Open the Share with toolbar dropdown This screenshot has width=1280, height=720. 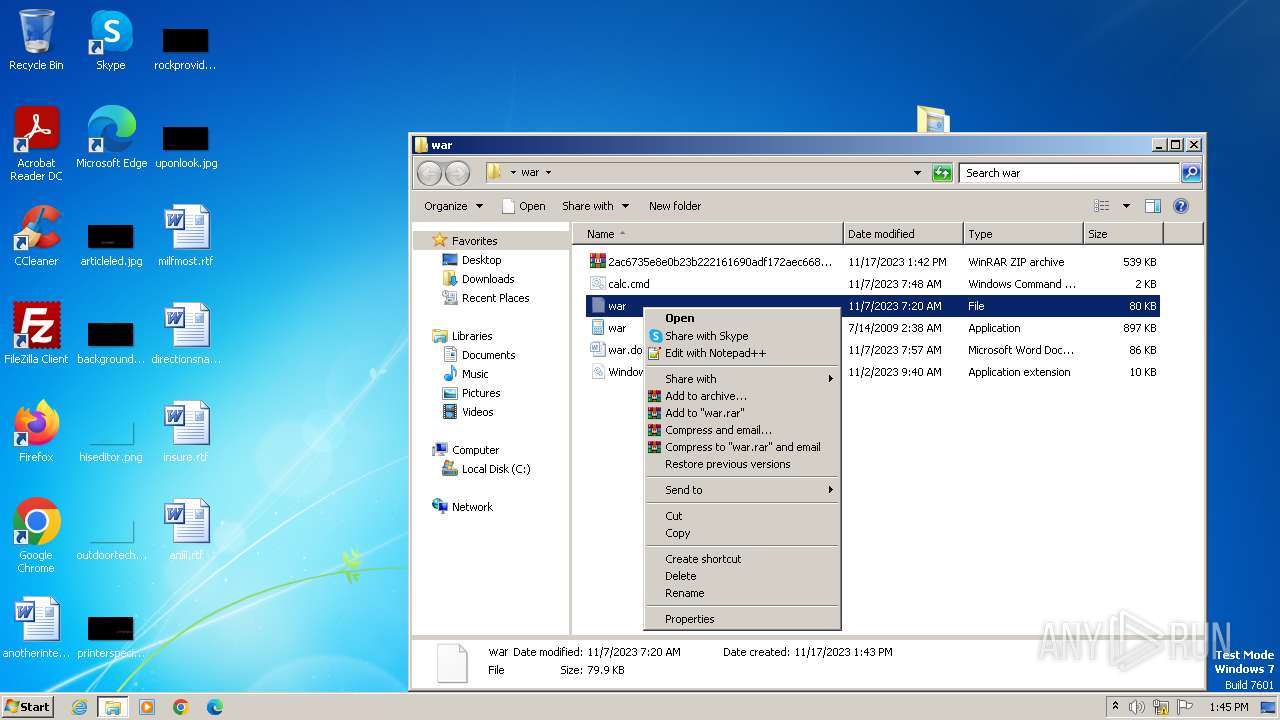[595, 206]
